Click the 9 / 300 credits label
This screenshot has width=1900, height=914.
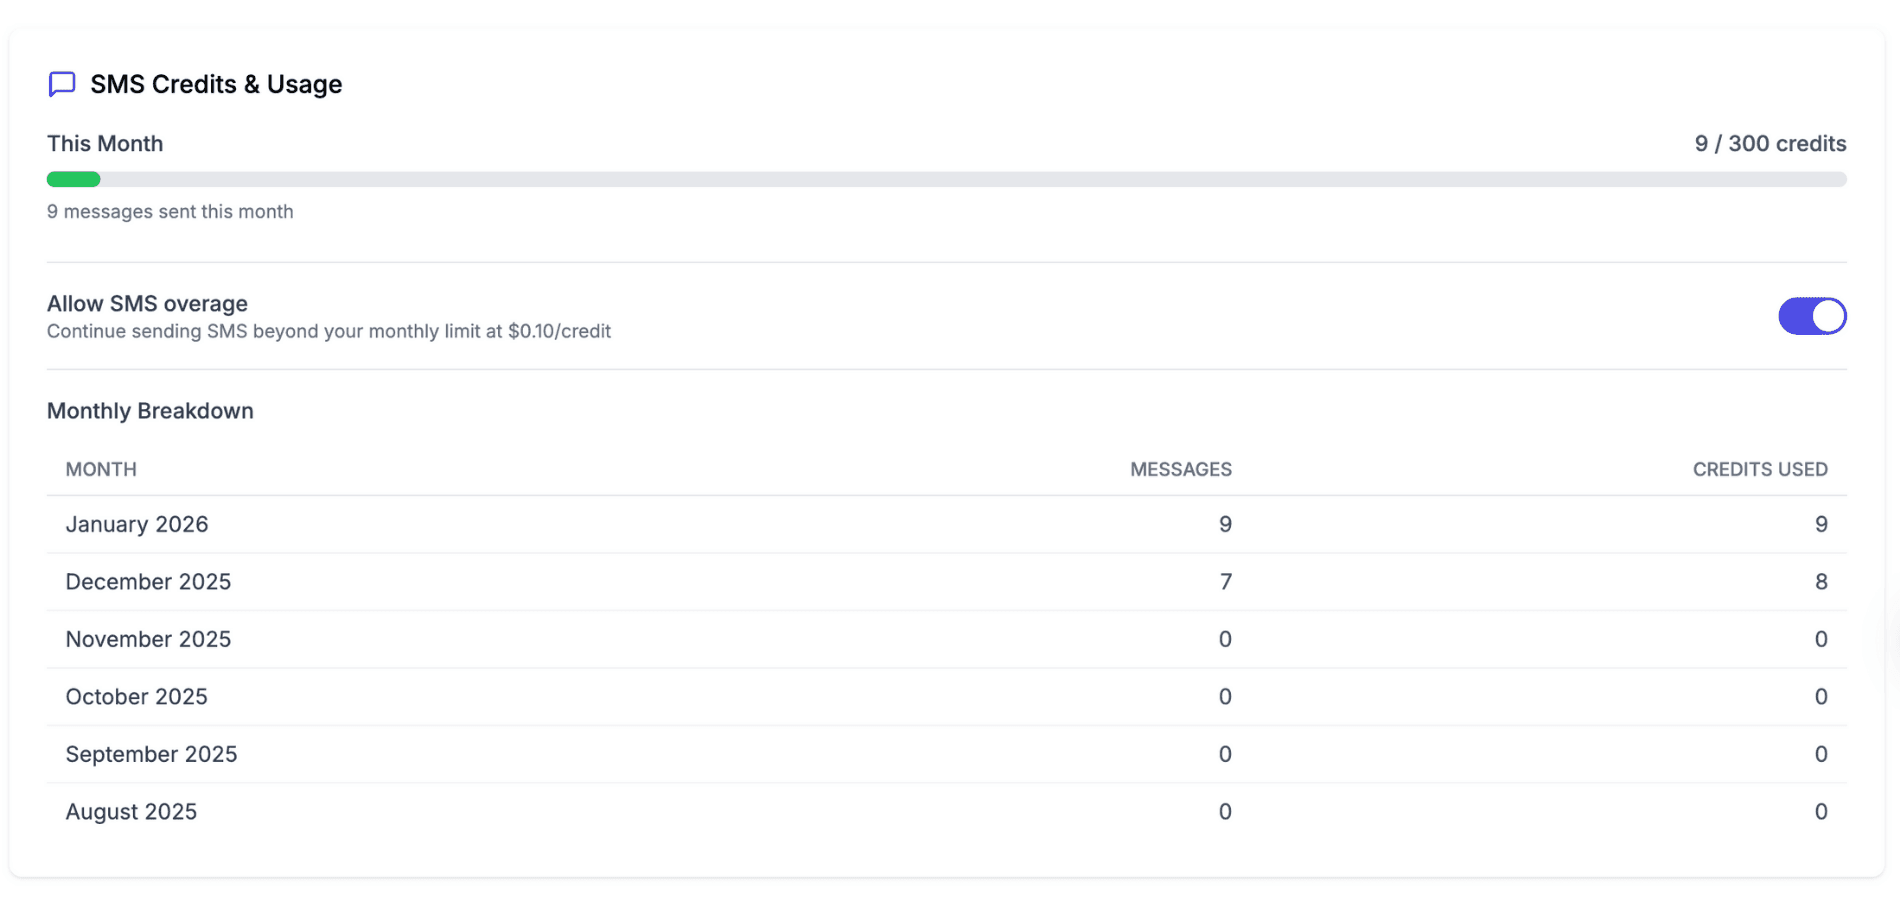[x=1770, y=144]
